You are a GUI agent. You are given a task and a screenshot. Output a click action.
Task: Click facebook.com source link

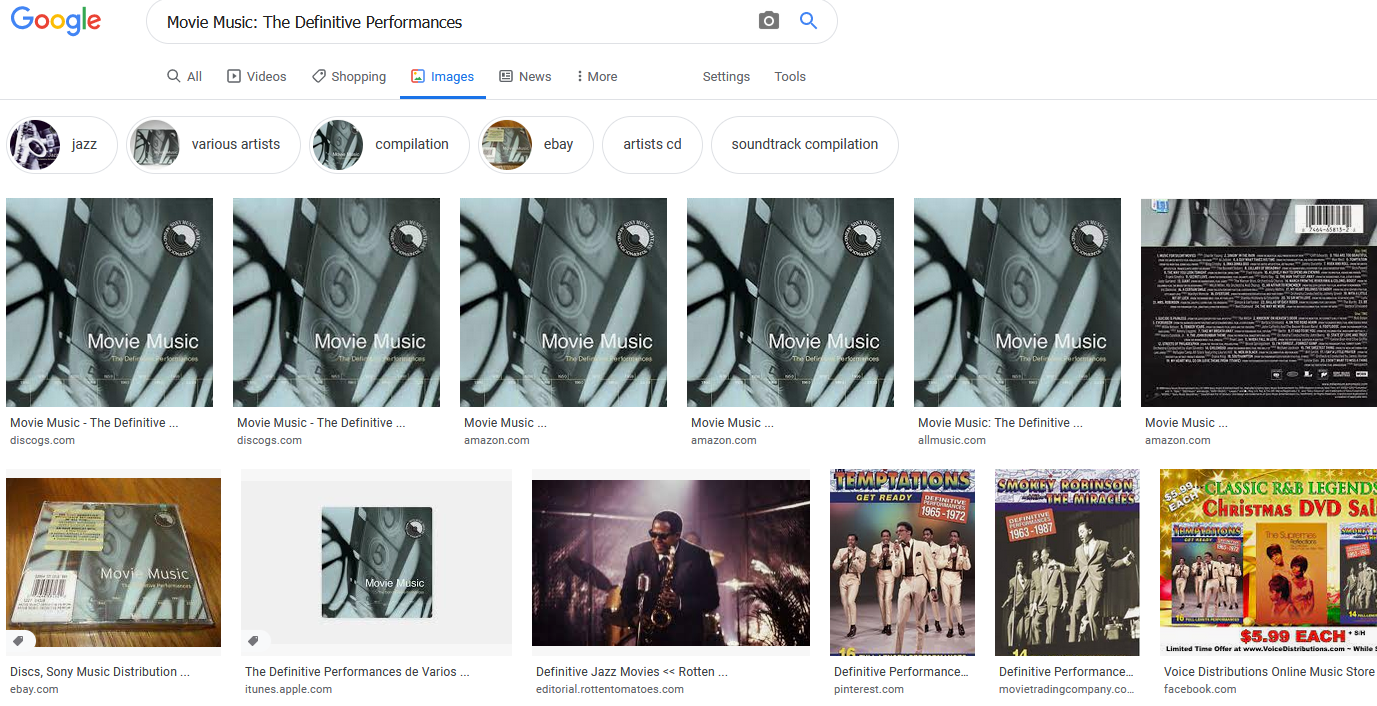click(x=1200, y=689)
